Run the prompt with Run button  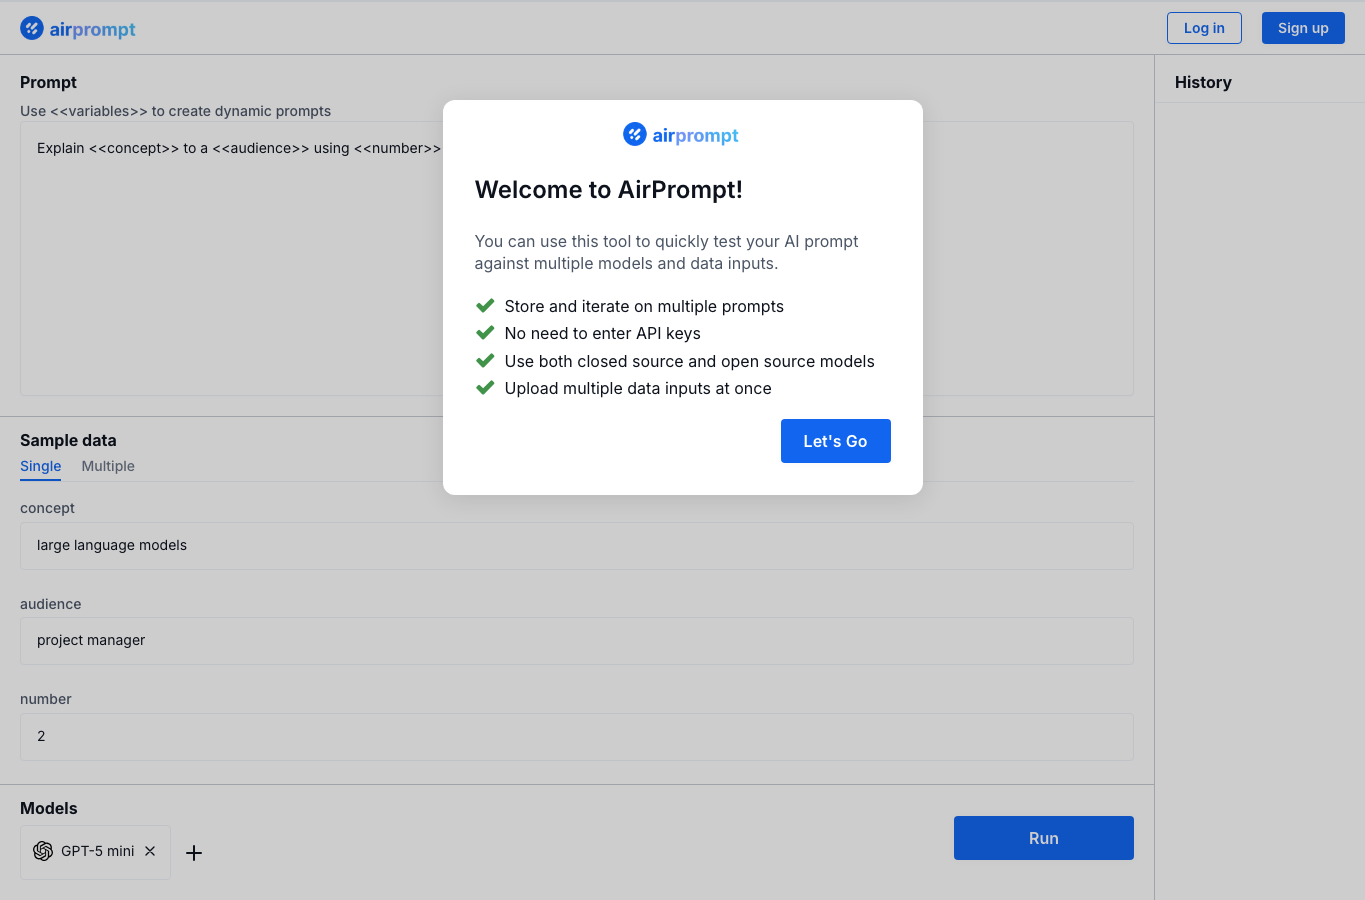coord(1043,838)
